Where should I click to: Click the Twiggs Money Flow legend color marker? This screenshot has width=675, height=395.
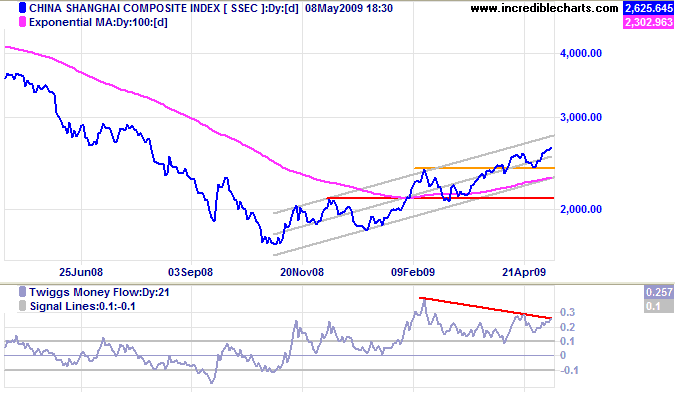pos(22,292)
